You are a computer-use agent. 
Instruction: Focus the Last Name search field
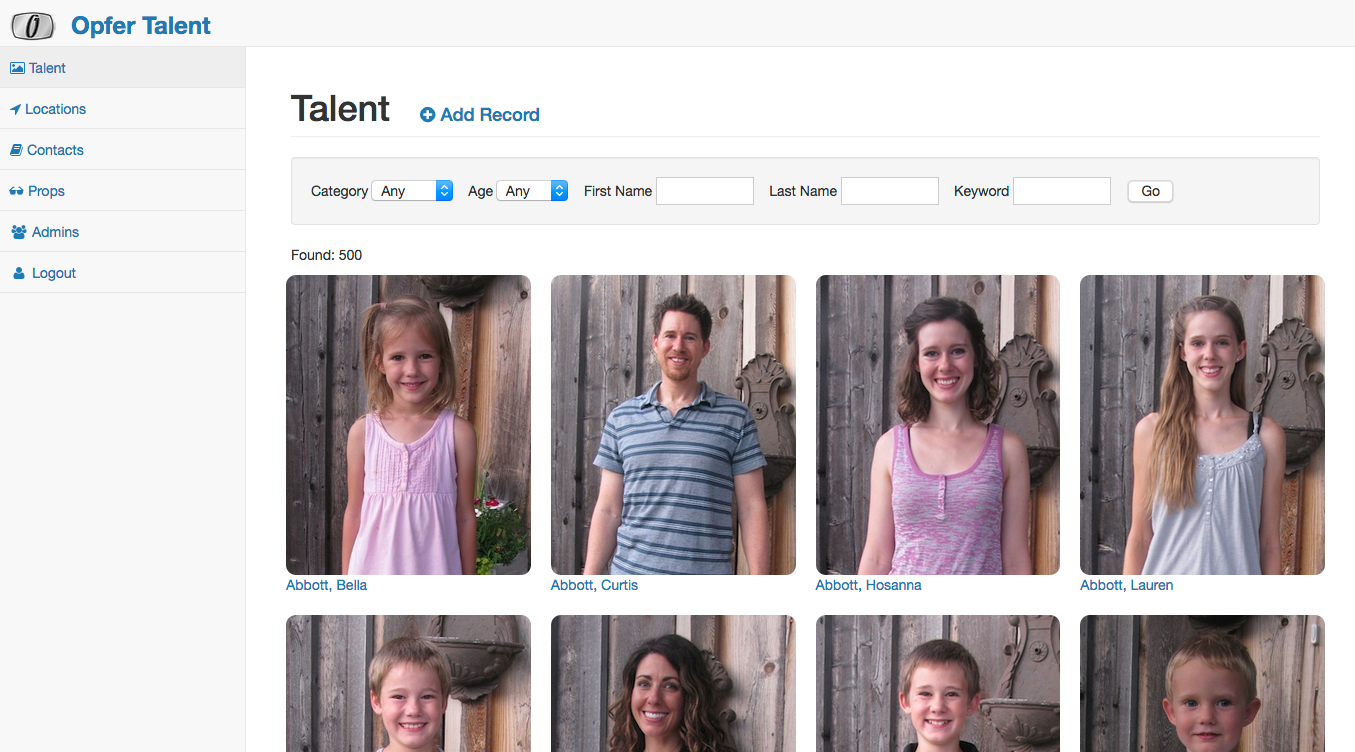pos(890,191)
